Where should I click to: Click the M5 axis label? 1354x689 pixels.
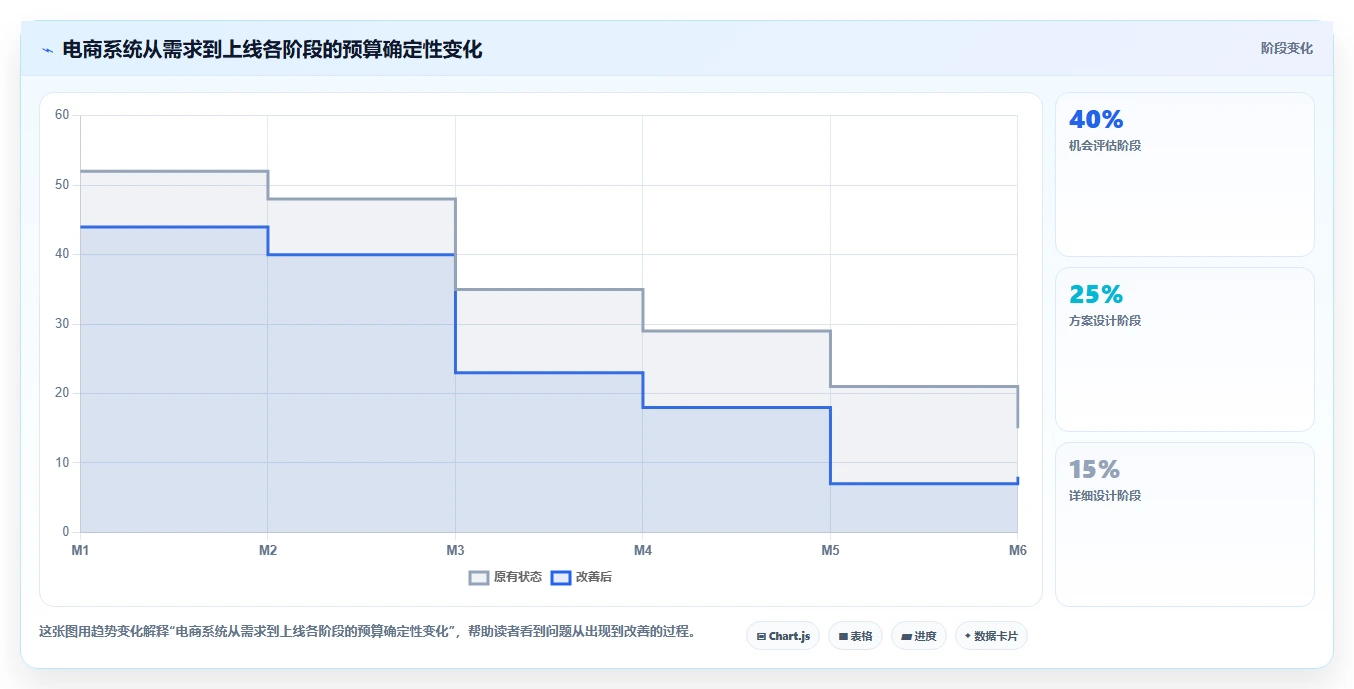coord(830,550)
